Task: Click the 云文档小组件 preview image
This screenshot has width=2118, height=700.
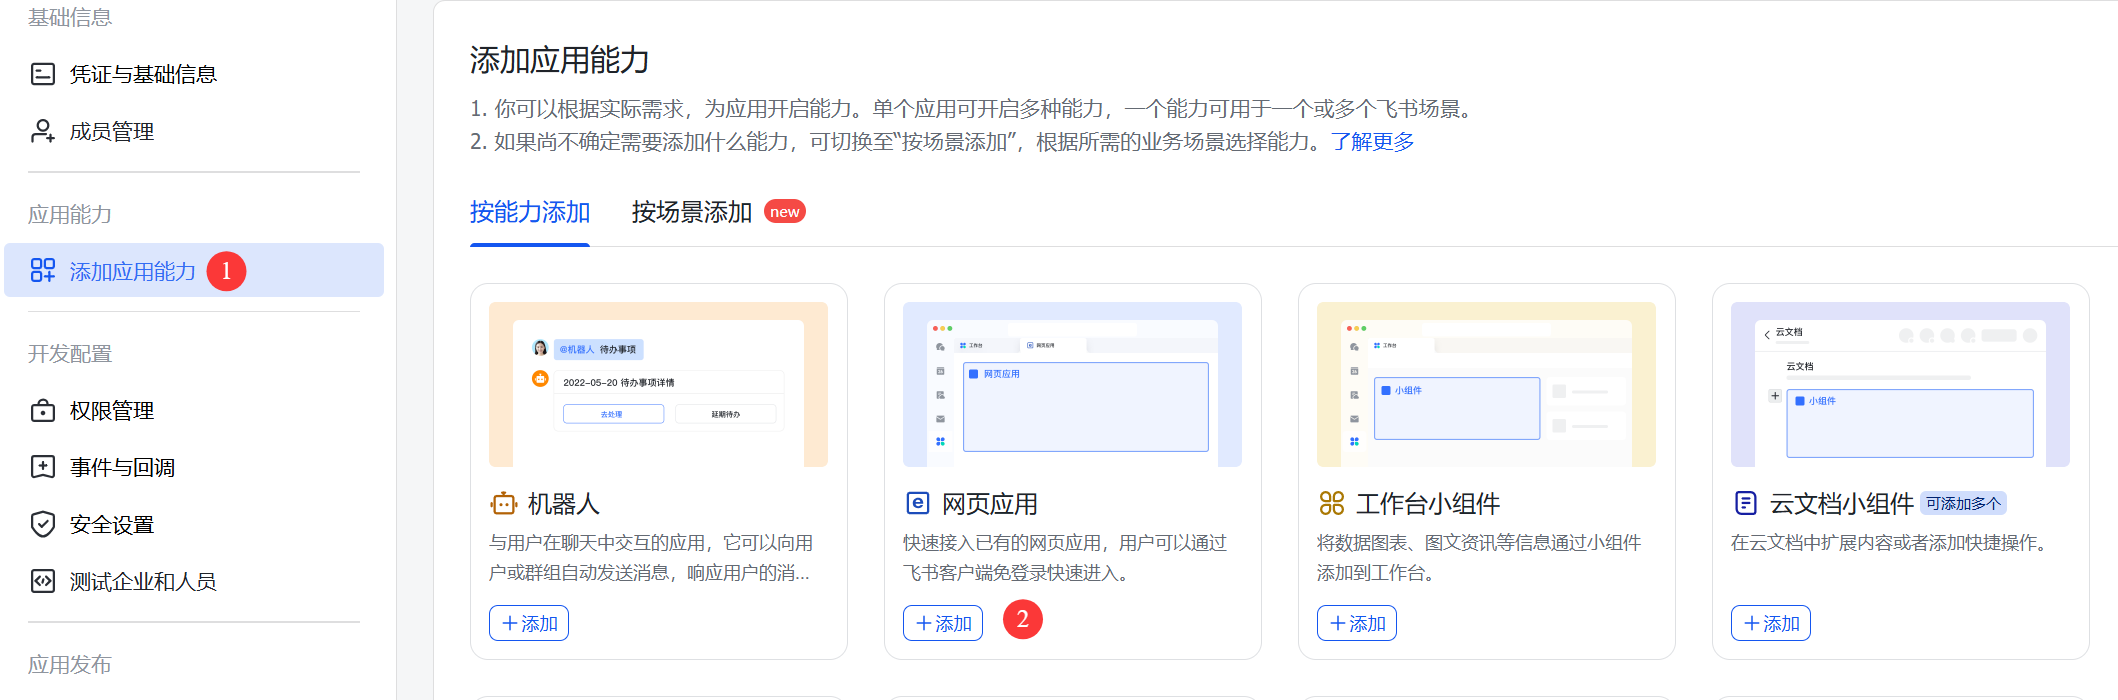Action: 1900,385
